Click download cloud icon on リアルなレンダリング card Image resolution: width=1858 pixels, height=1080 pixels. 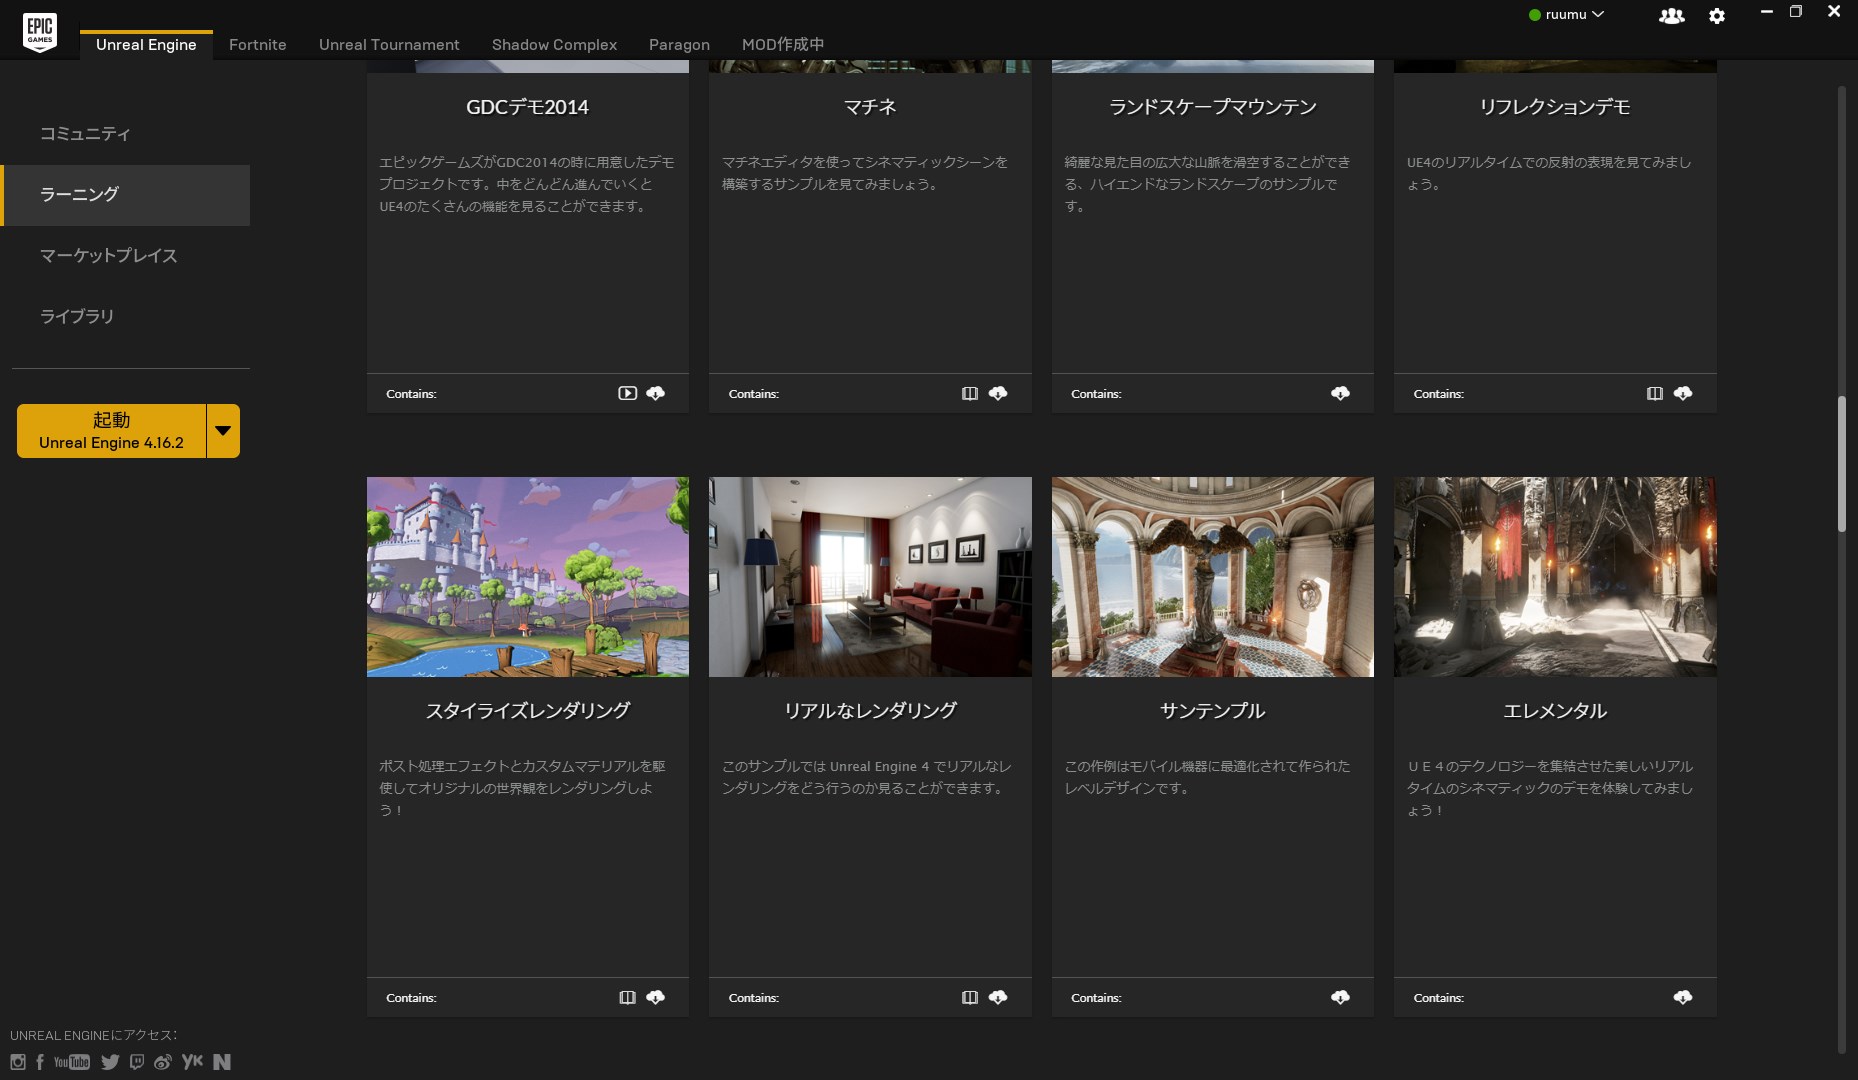pos(998,997)
